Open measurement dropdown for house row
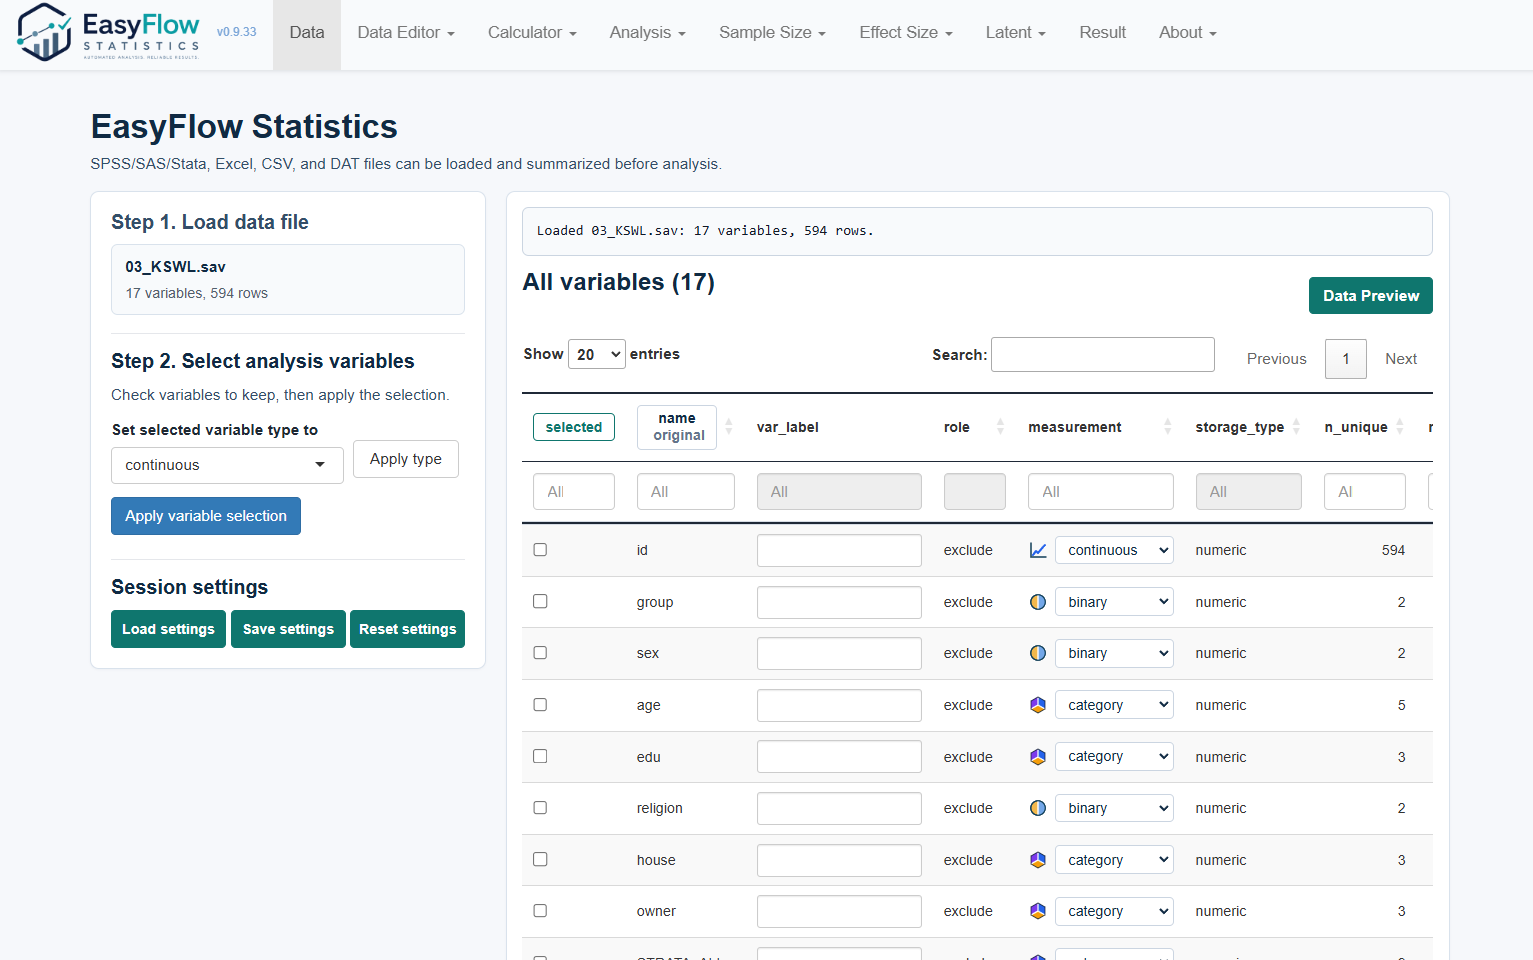The height and width of the screenshot is (960, 1533). [1114, 860]
